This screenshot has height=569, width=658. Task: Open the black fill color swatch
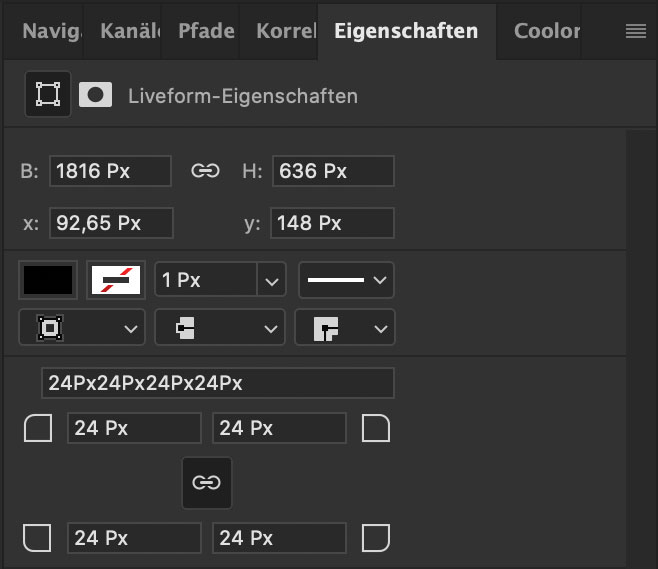pos(48,280)
